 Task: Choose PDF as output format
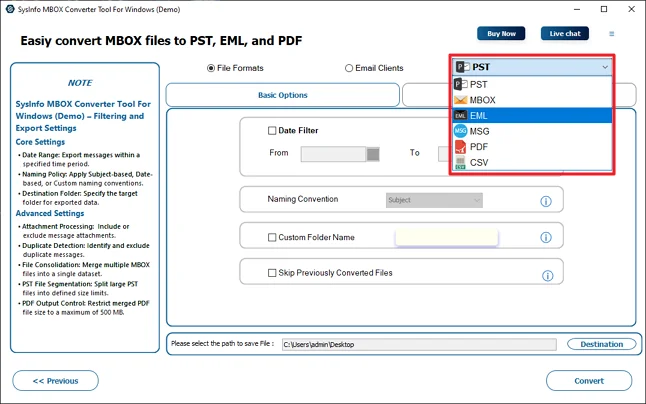[532, 147]
